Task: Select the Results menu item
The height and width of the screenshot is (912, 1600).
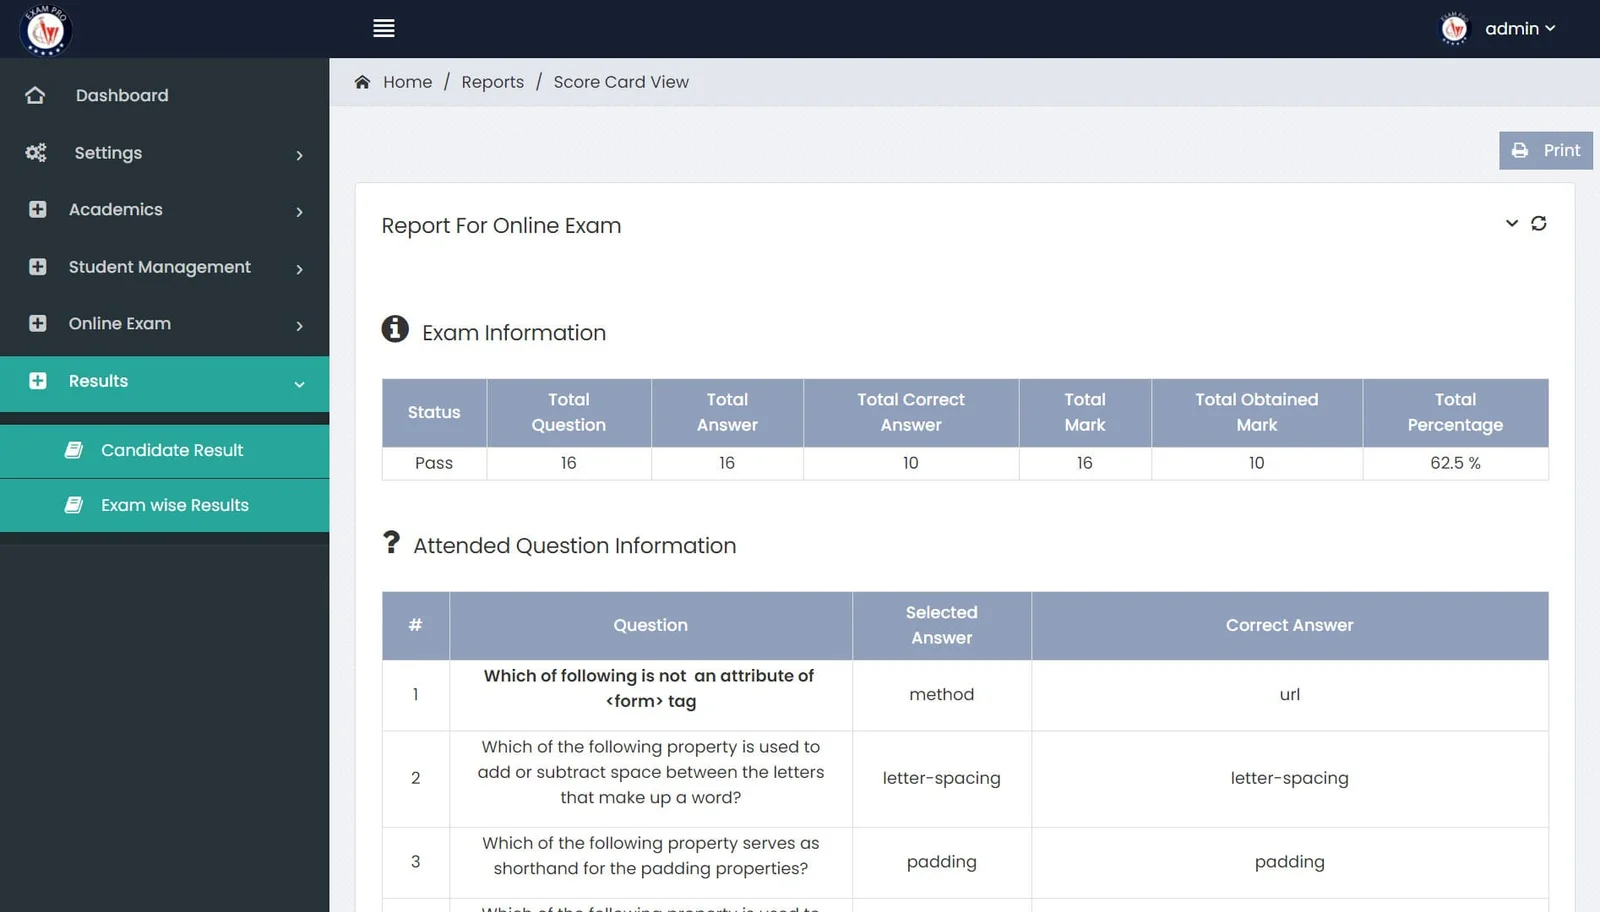Action: tap(98, 381)
